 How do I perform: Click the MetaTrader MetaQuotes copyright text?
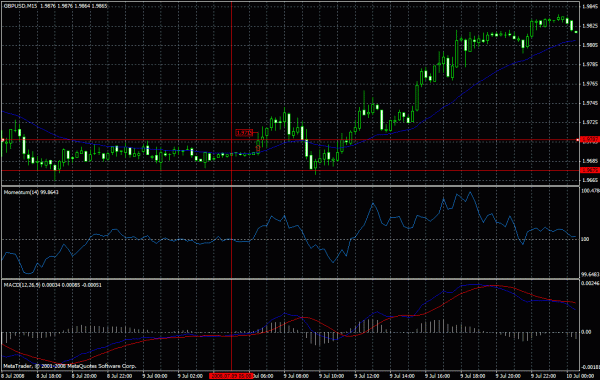(x=70, y=366)
